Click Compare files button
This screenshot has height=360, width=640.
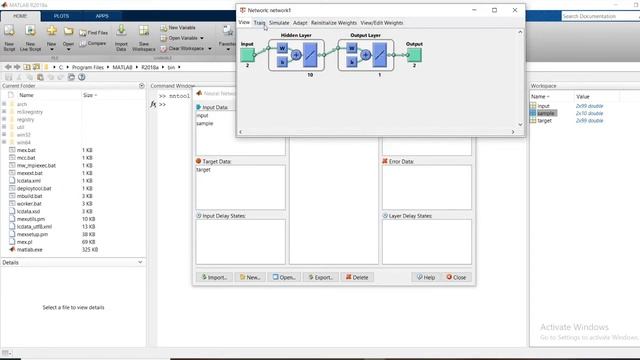[93, 43]
